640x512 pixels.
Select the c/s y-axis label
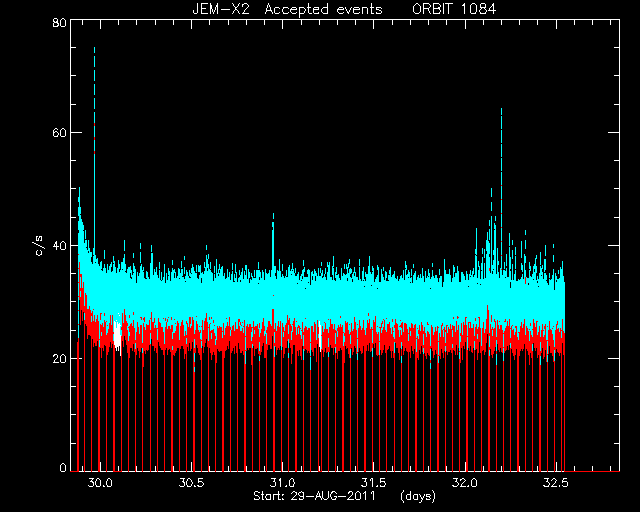click(39, 245)
